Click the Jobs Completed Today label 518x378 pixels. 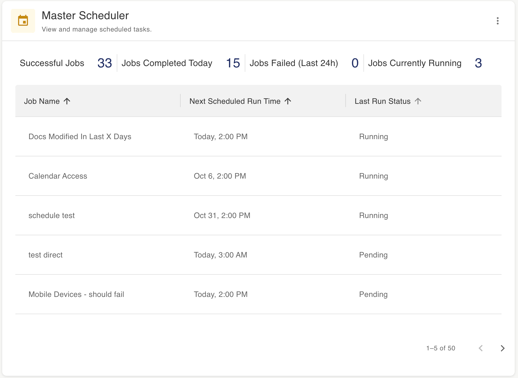point(167,63)
